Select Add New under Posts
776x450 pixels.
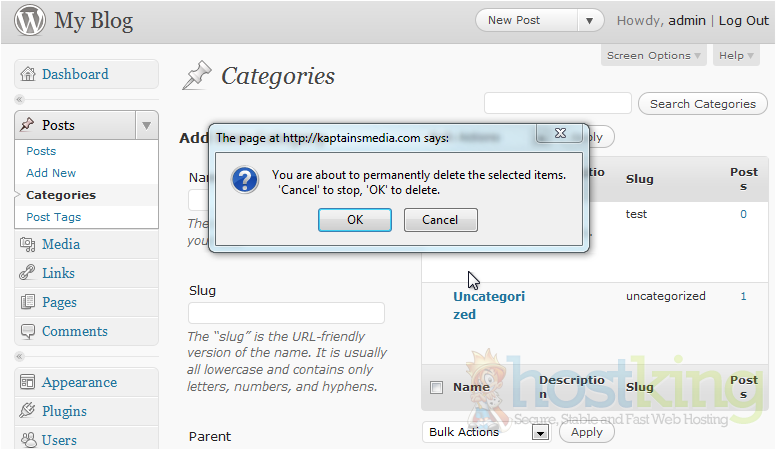click(x=51, y=173)
